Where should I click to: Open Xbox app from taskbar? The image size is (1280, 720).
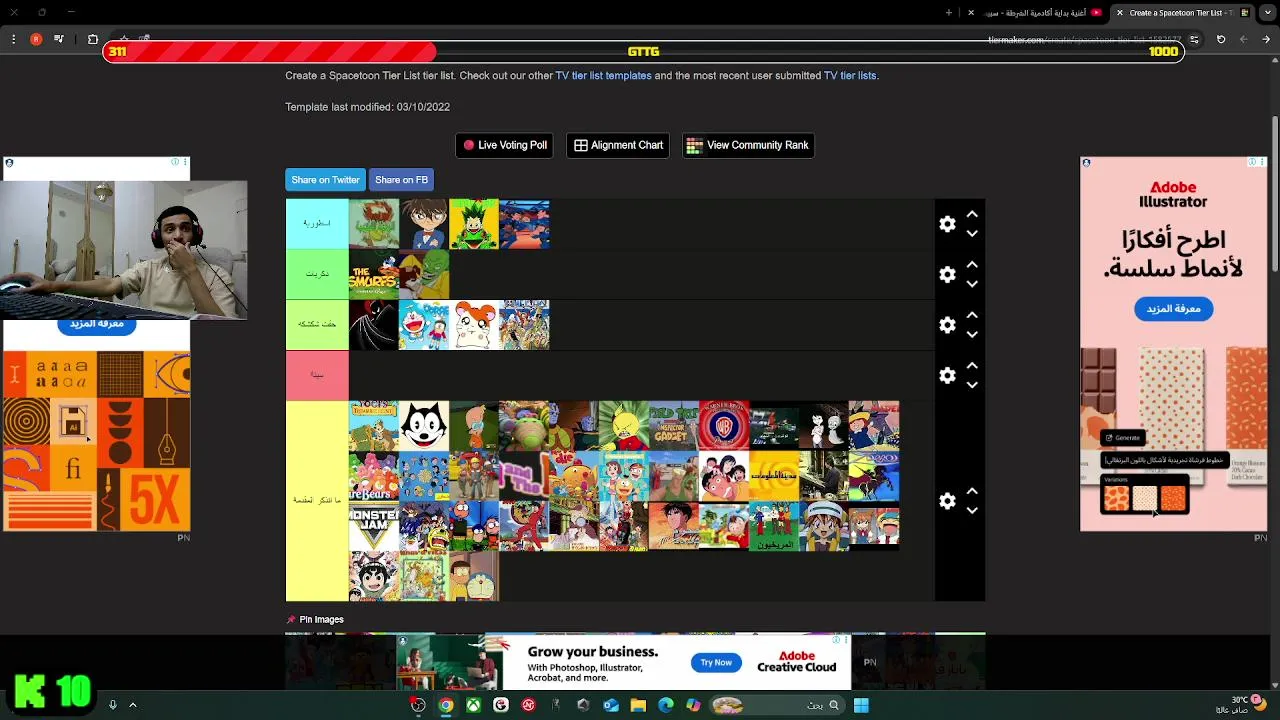coord(473,705)
